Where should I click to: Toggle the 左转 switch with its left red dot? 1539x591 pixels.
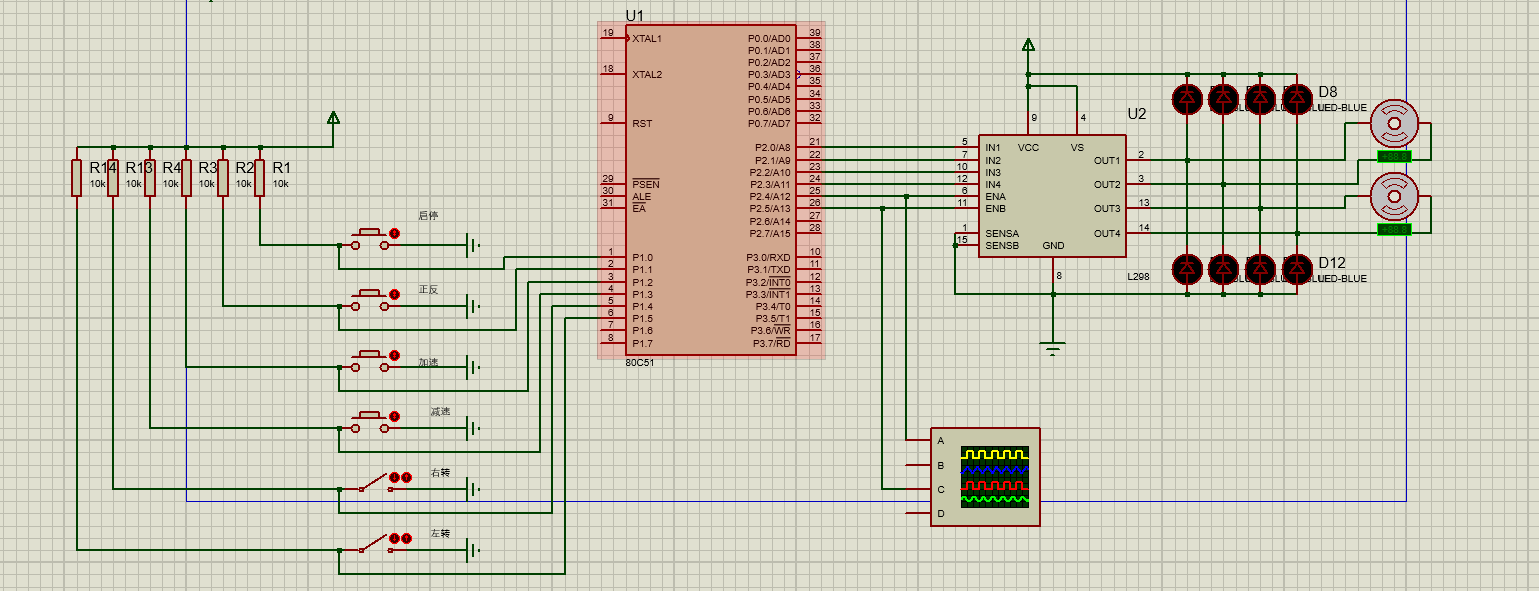coord(394,538)
